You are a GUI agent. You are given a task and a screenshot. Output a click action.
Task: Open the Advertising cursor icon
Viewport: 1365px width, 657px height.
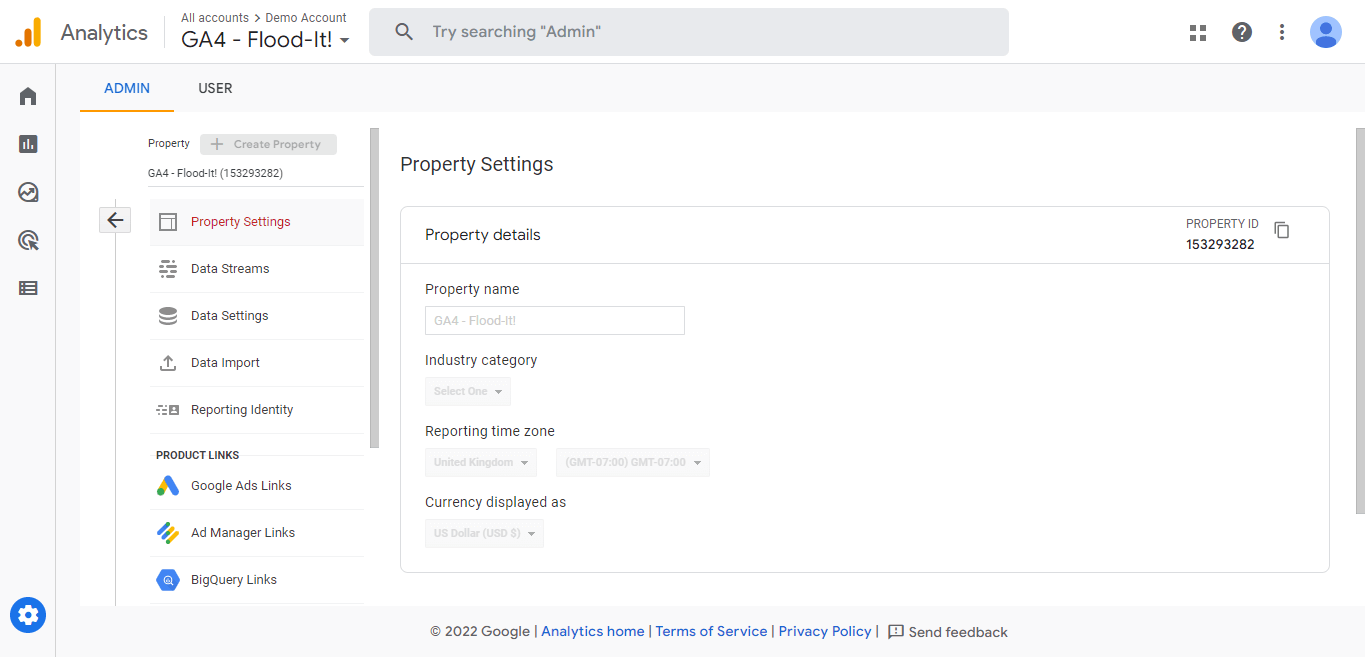pyautogui.click(x=28, y=240)
